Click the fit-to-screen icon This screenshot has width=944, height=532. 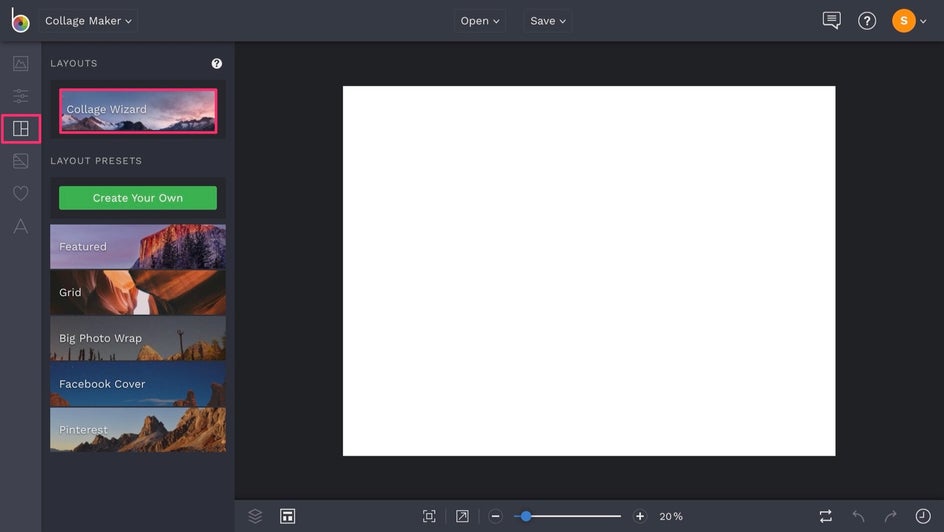point(429,516)
